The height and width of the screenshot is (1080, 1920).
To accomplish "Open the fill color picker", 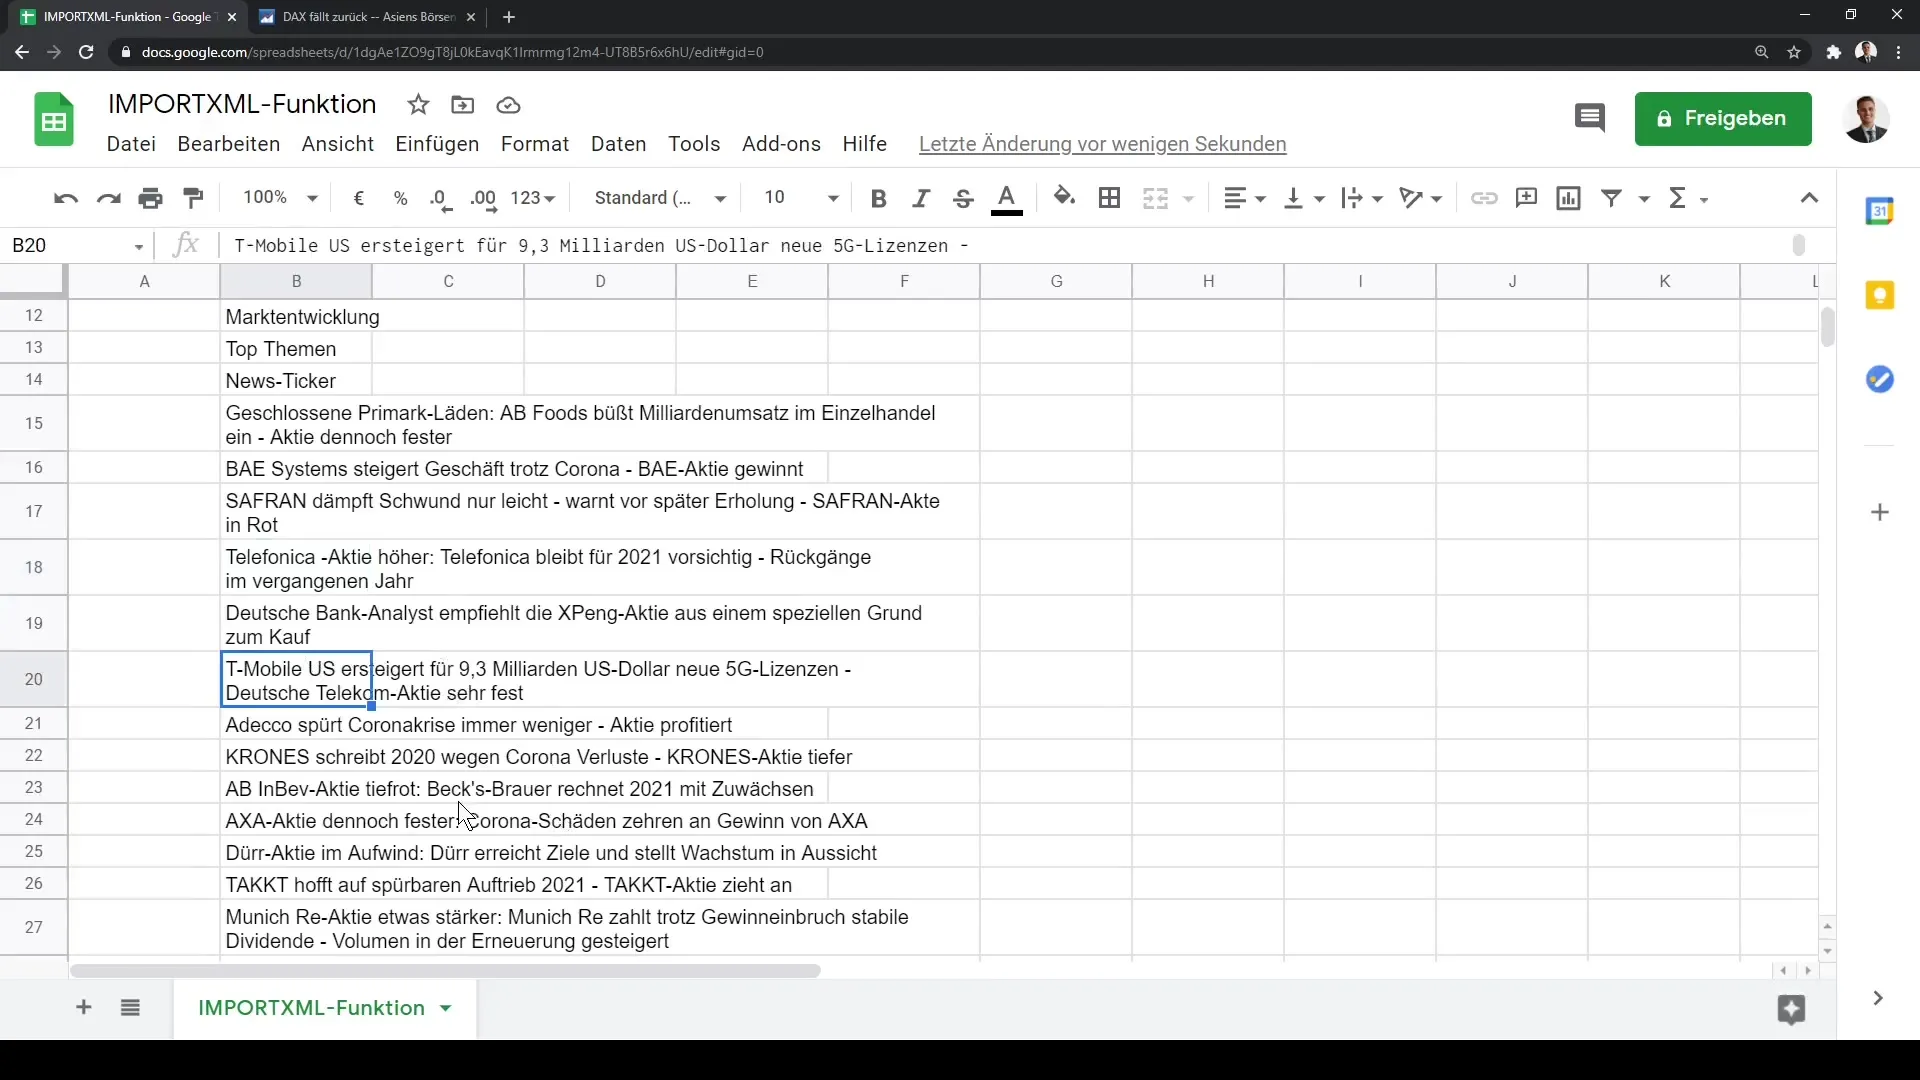I will [x=1064, y=198].
